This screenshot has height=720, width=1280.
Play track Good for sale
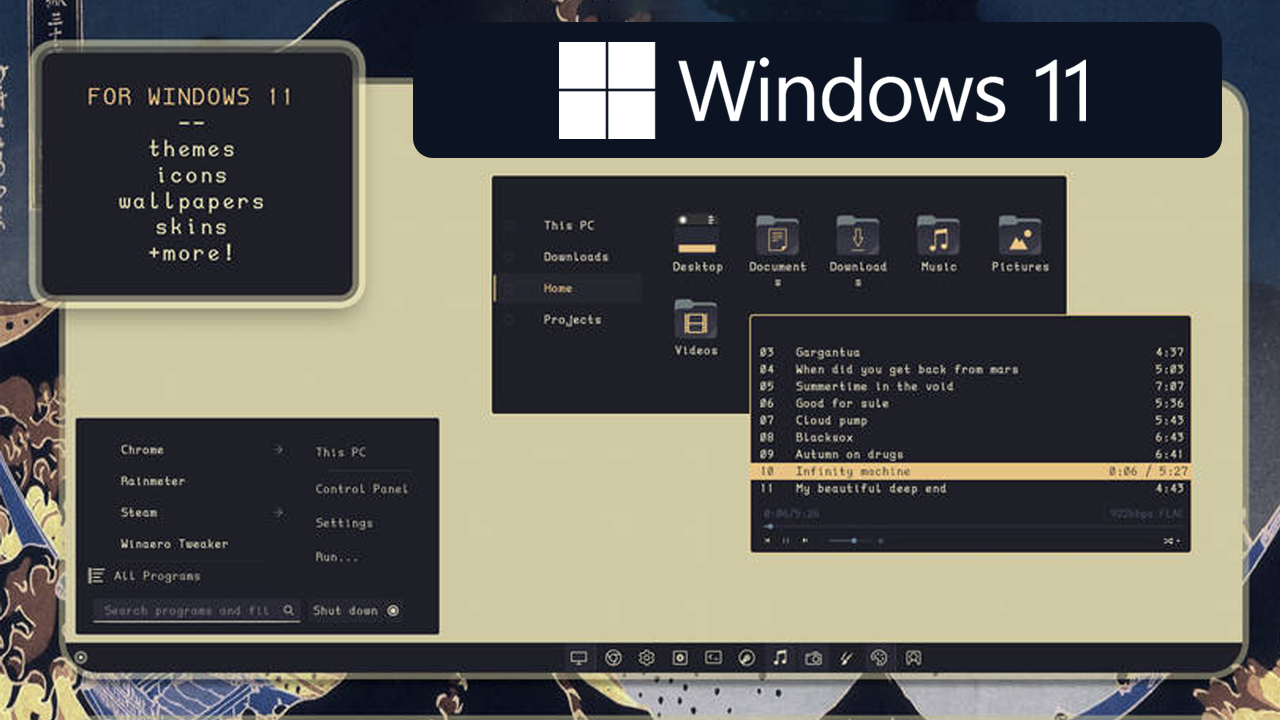point(971,403)
